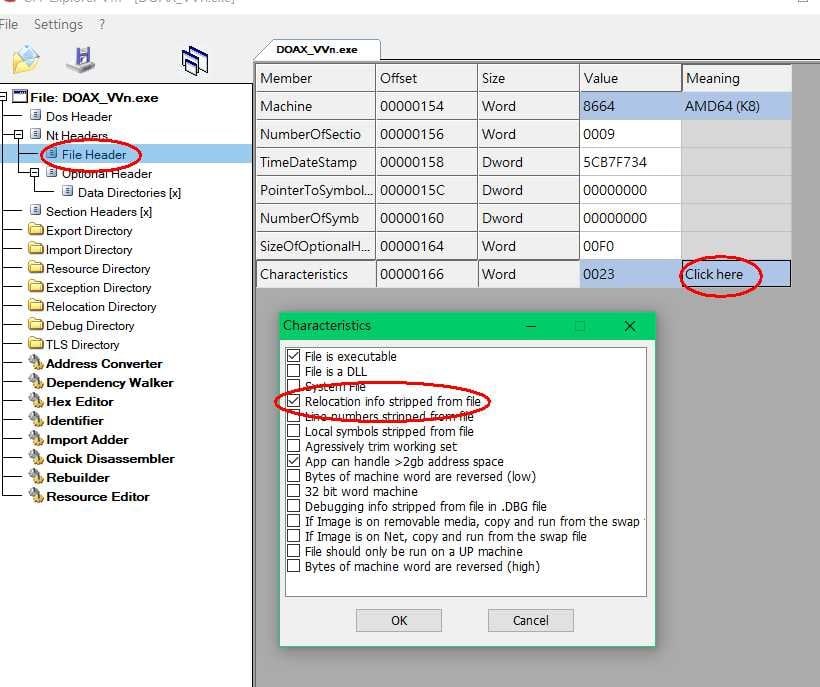Open the Export Directory folder
Viewport: 820px width, 687px height.
89,231
